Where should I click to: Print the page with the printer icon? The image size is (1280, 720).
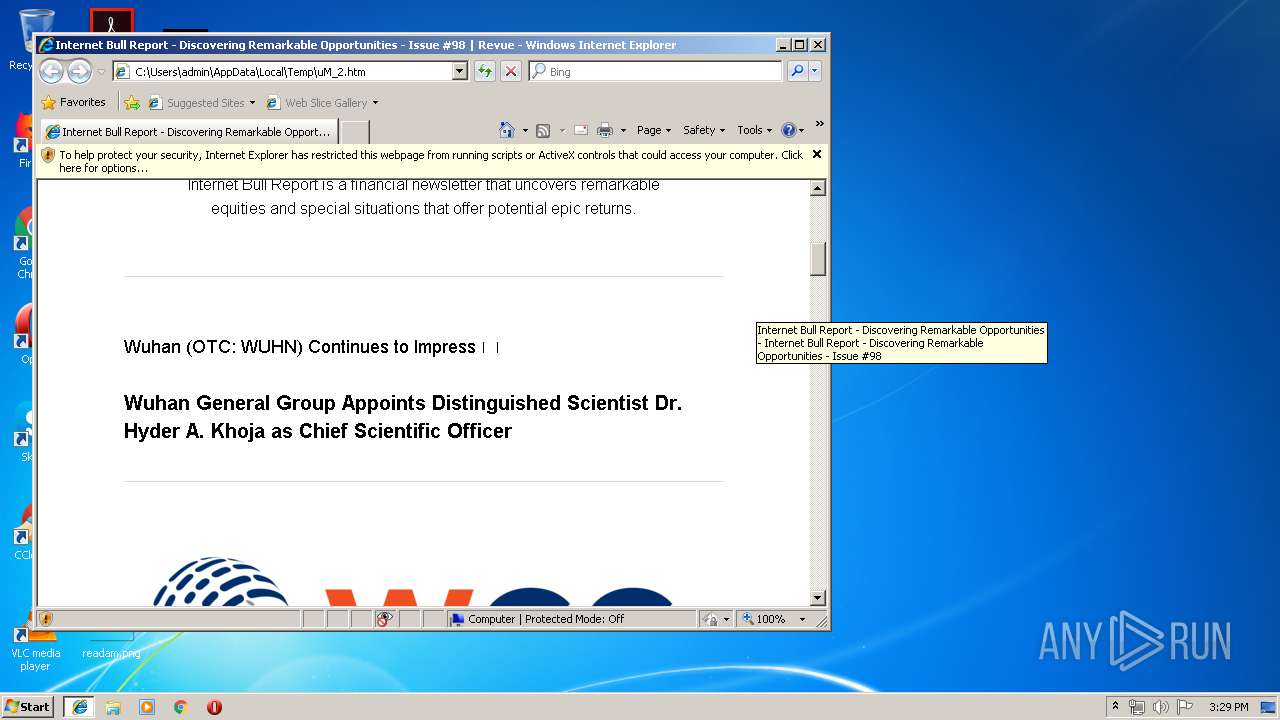click(605, 130)
